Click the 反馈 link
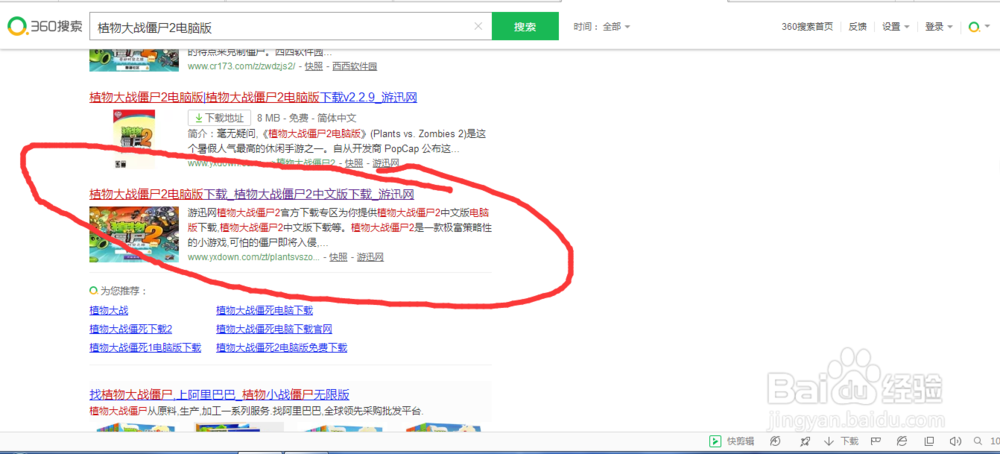 [x=857, y=27]
